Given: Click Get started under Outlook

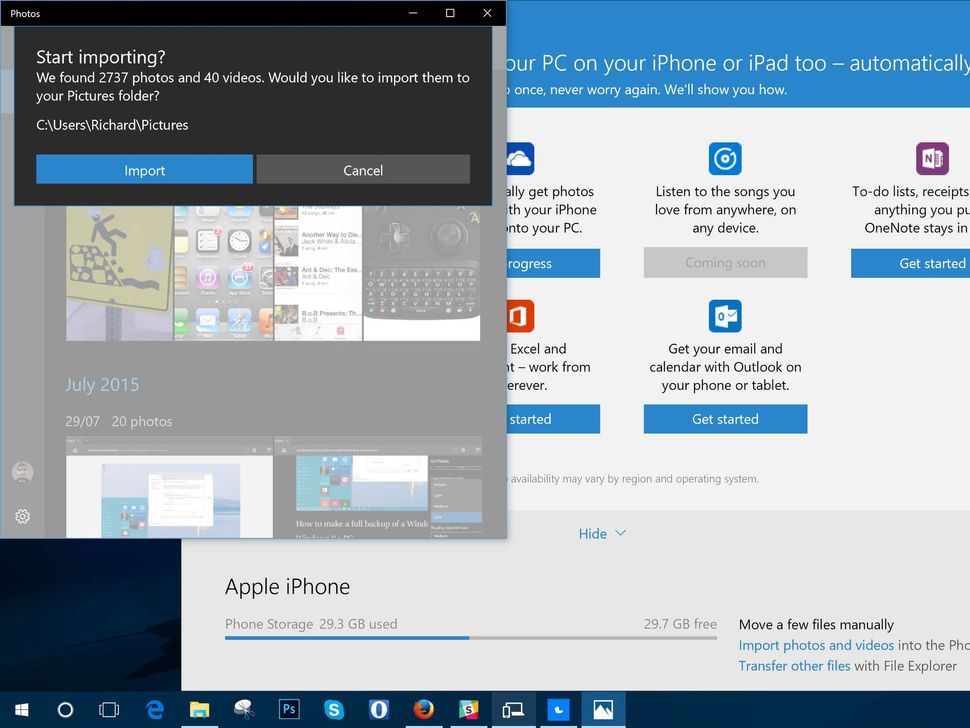Looking at the screenshot, I should (x=724, y=419).
